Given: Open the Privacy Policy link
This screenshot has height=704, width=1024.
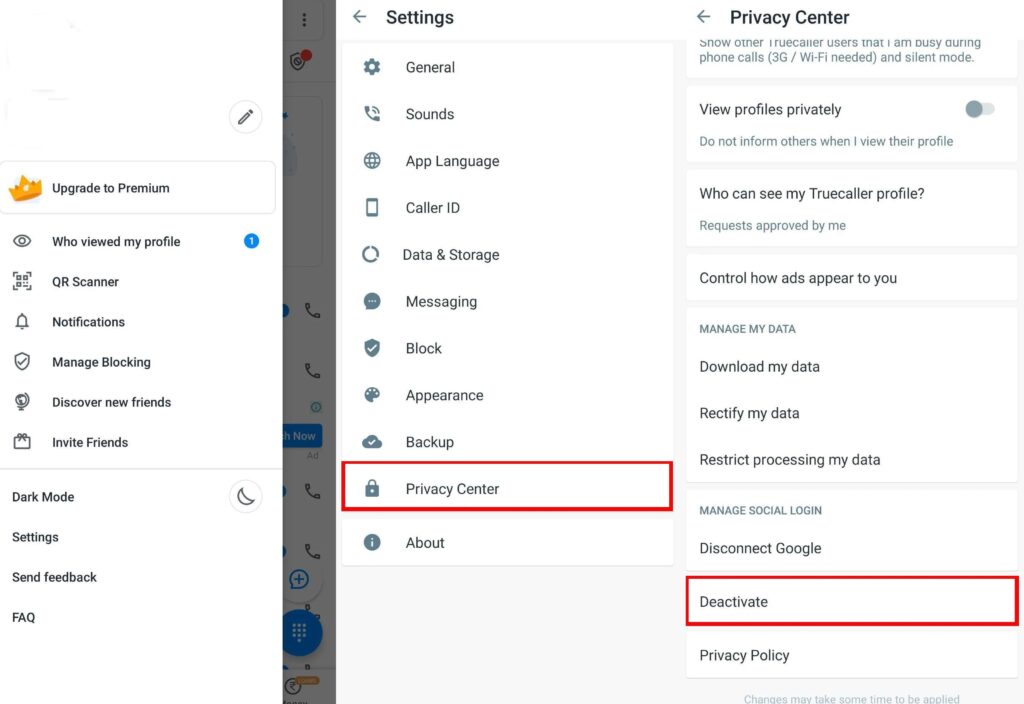Looking at the screenshot, I should pyautogui.click(x=852, y=655).
